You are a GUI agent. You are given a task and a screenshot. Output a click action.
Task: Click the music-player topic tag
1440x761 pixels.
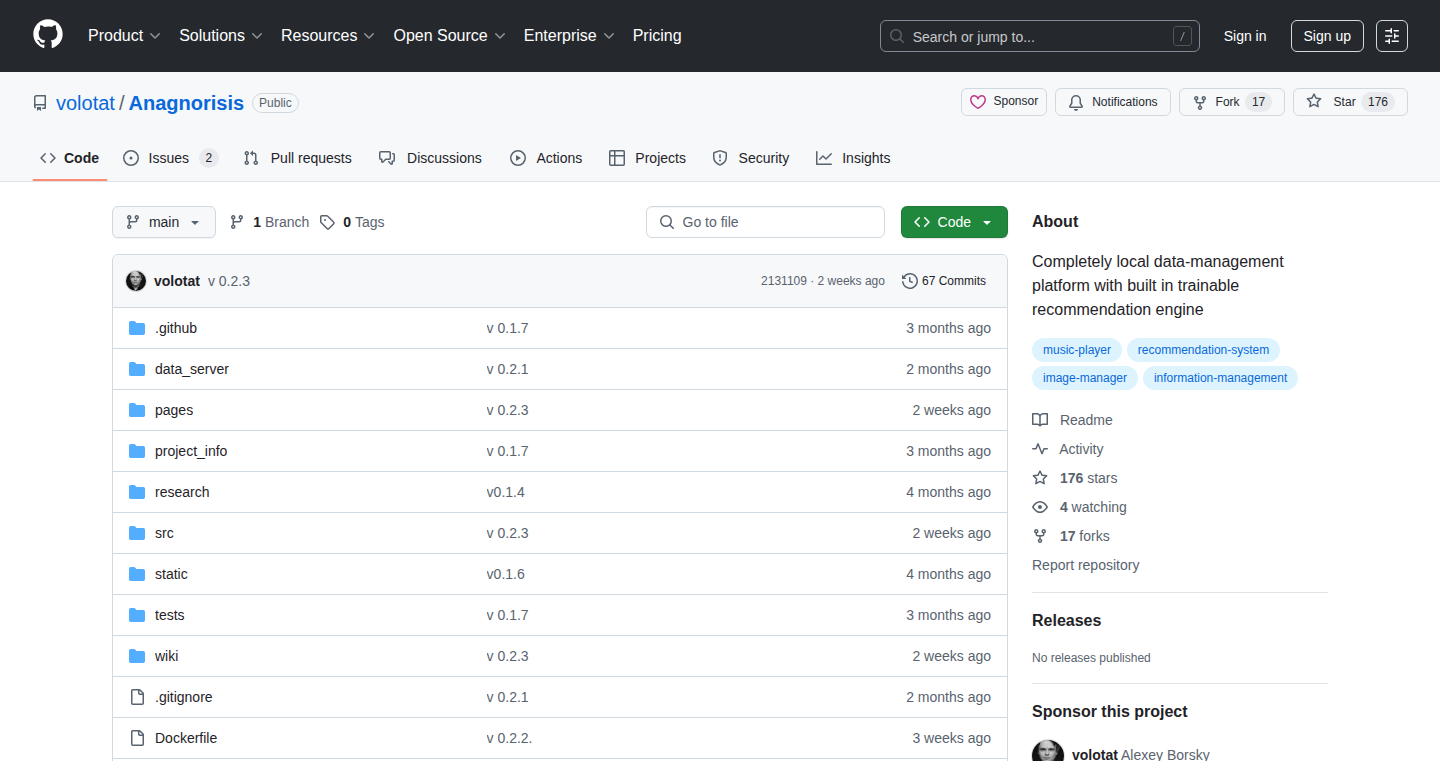click(x=1077, y=350)
